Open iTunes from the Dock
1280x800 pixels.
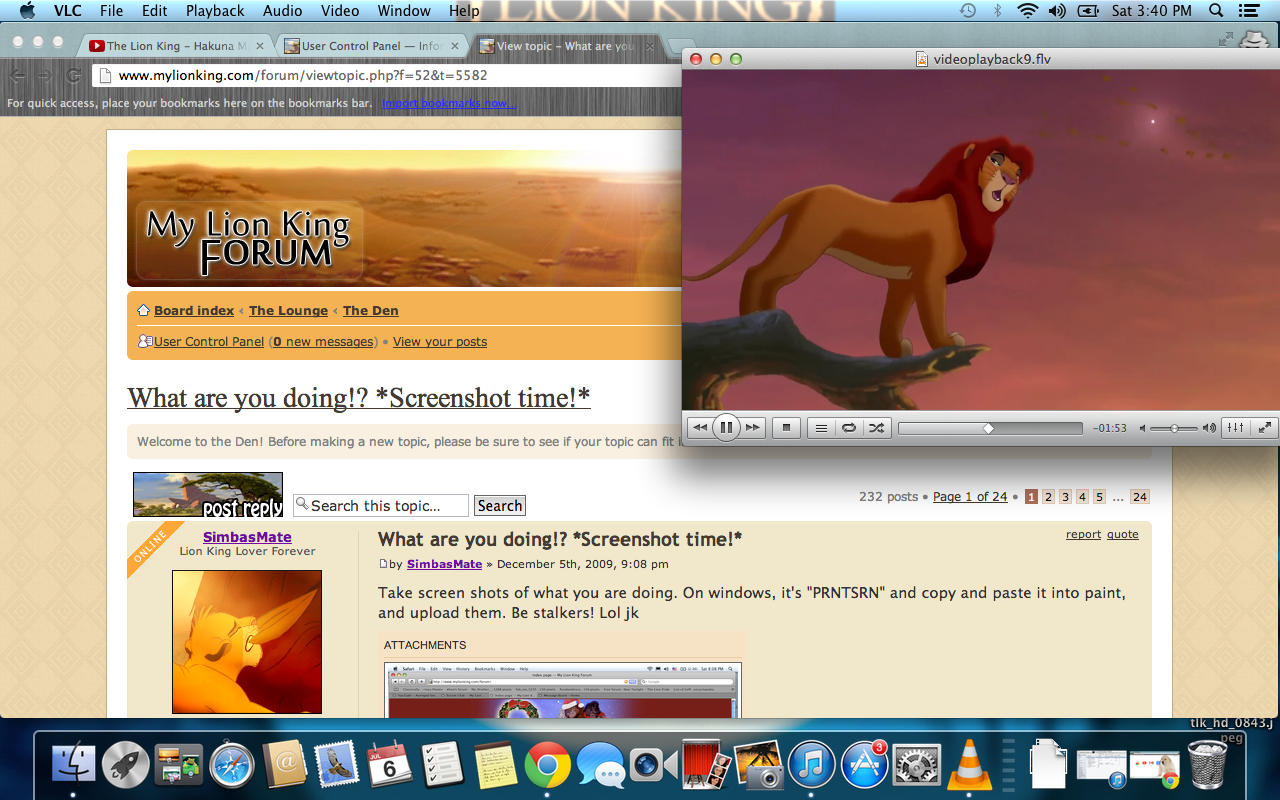811,766
